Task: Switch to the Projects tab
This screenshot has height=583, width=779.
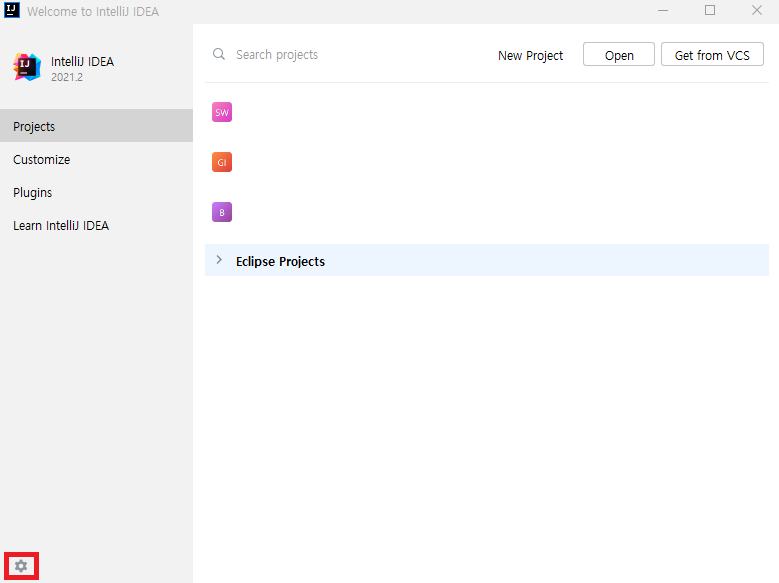Action: point(96,126)
